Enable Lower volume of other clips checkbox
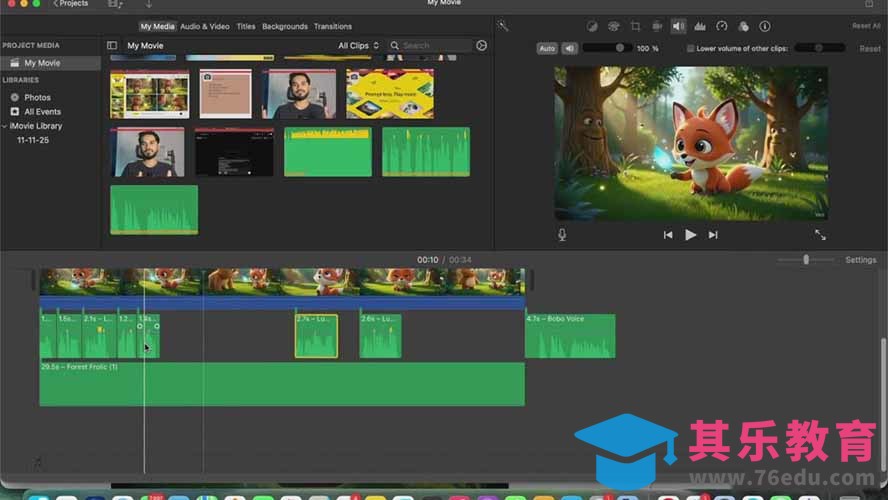 point(691,48)
